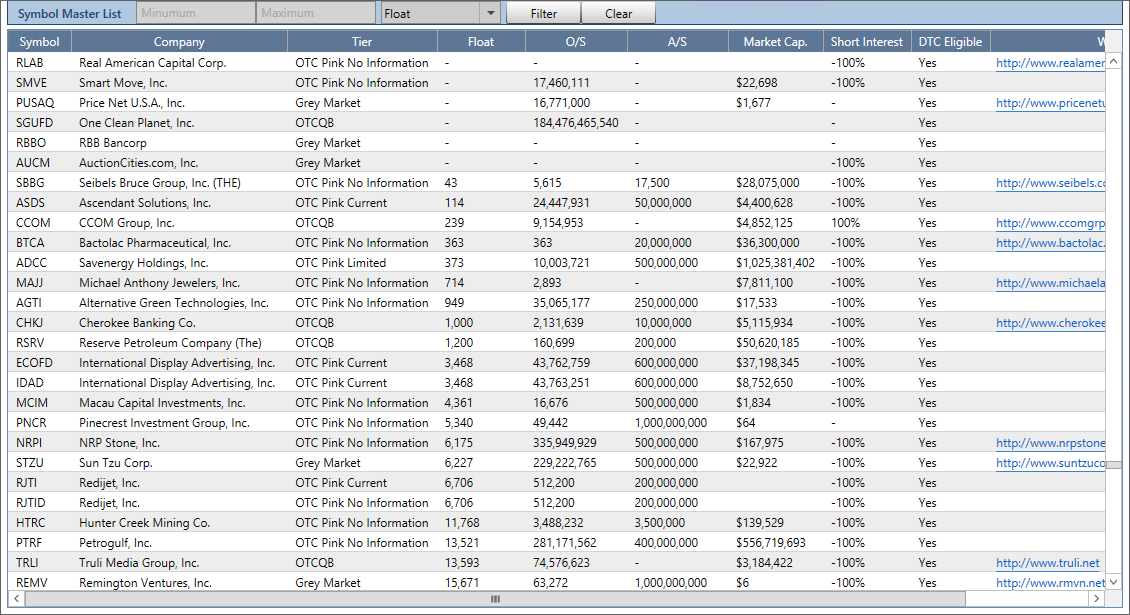Select the HTRC symbol cell
The image size is (1130, 615).
coord(30,523)
